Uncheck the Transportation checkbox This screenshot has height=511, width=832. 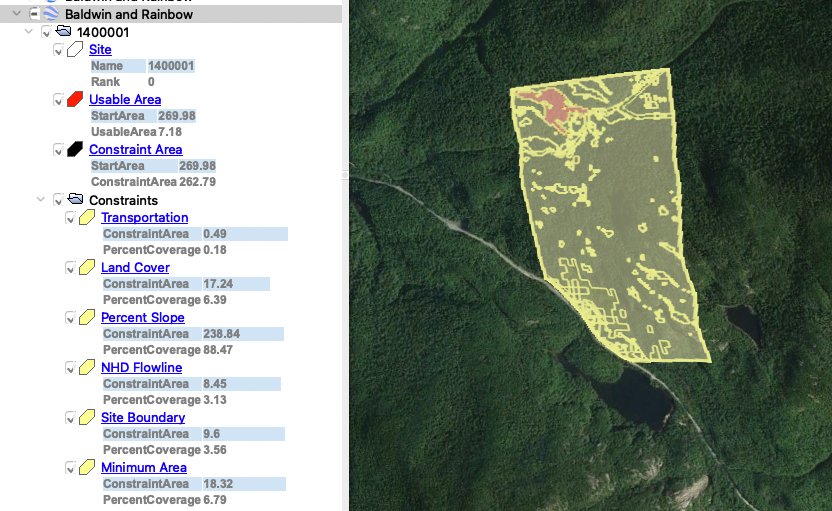71,218
